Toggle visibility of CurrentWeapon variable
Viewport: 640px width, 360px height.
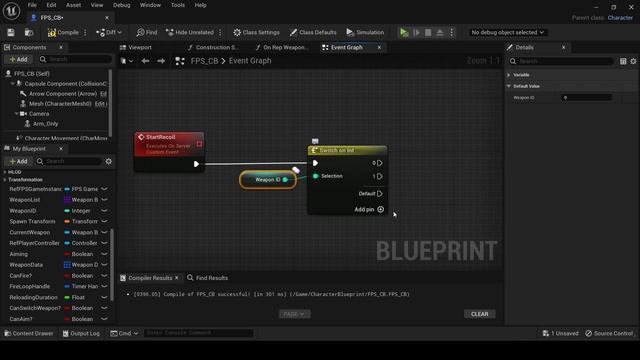[x=104, y=232]
